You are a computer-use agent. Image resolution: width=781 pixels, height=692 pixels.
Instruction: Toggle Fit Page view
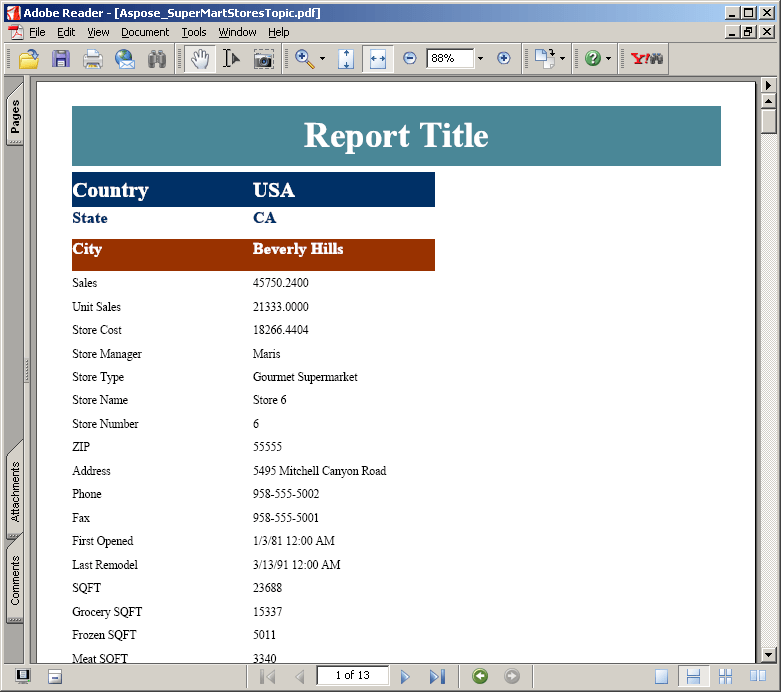click(x=346, y=59)
